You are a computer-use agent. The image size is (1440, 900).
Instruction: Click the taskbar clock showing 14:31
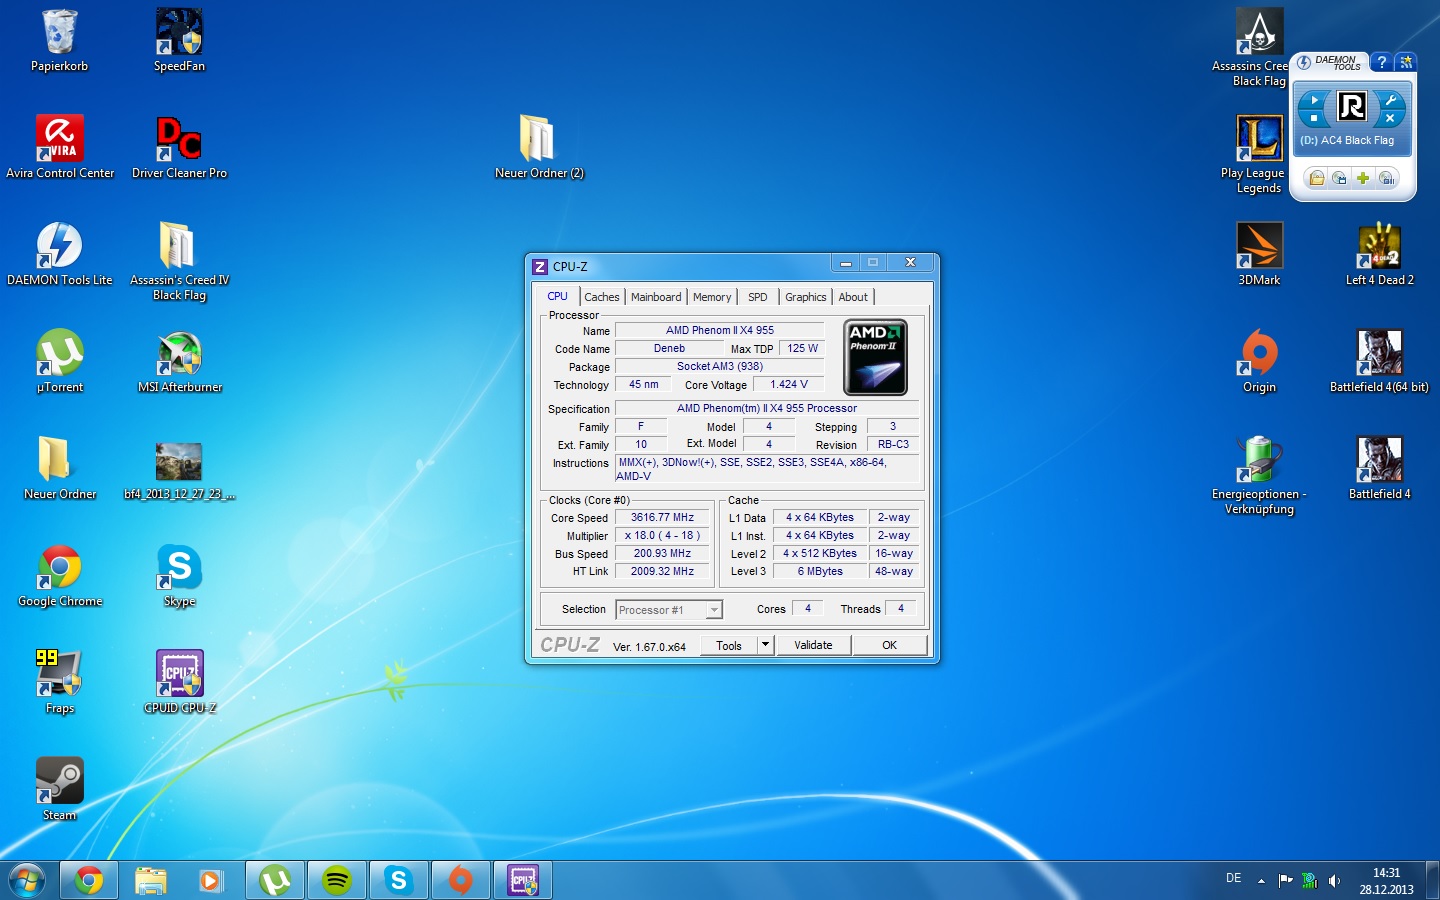[1386, 881]
